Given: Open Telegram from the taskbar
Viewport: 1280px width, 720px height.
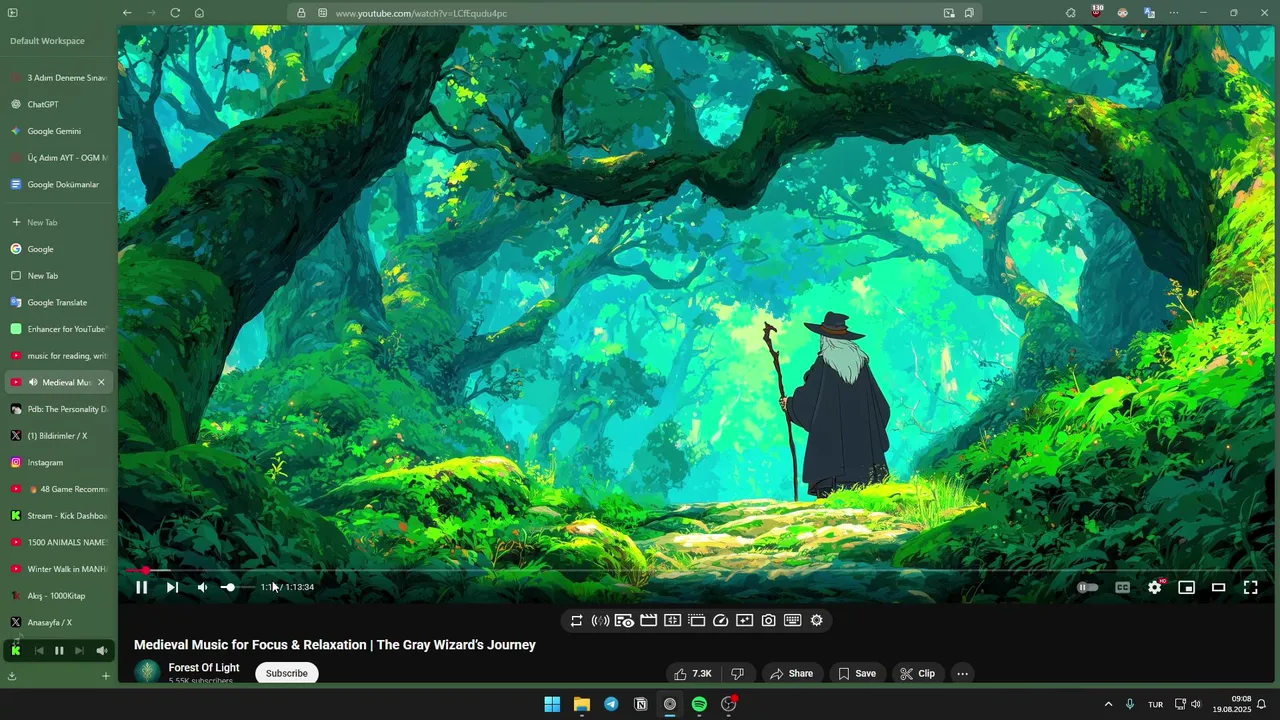Looking at the screenshot, I should [x=611, y=704].
